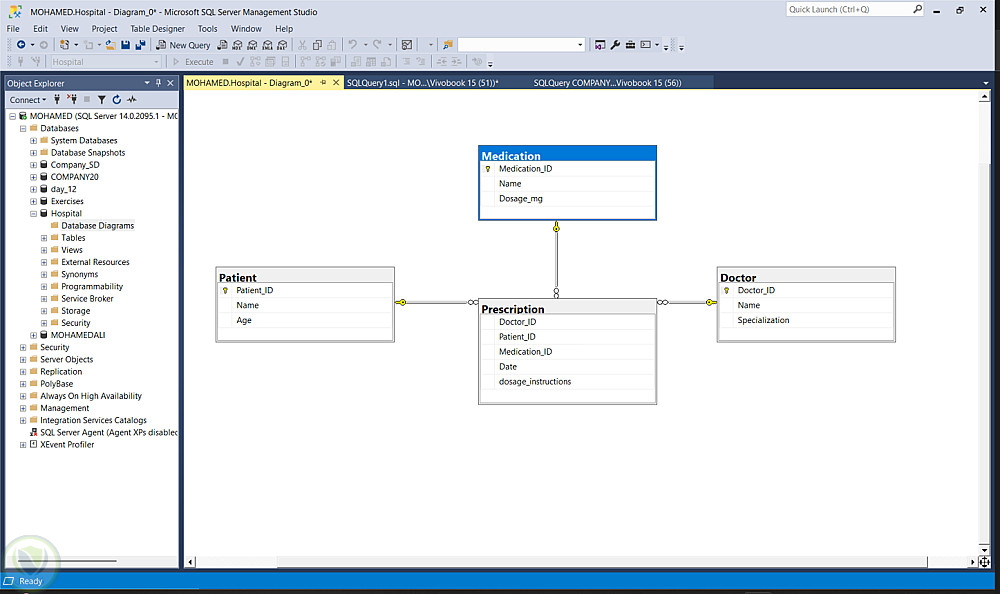Click the Save (floppy disk) icon

(126, 45)
